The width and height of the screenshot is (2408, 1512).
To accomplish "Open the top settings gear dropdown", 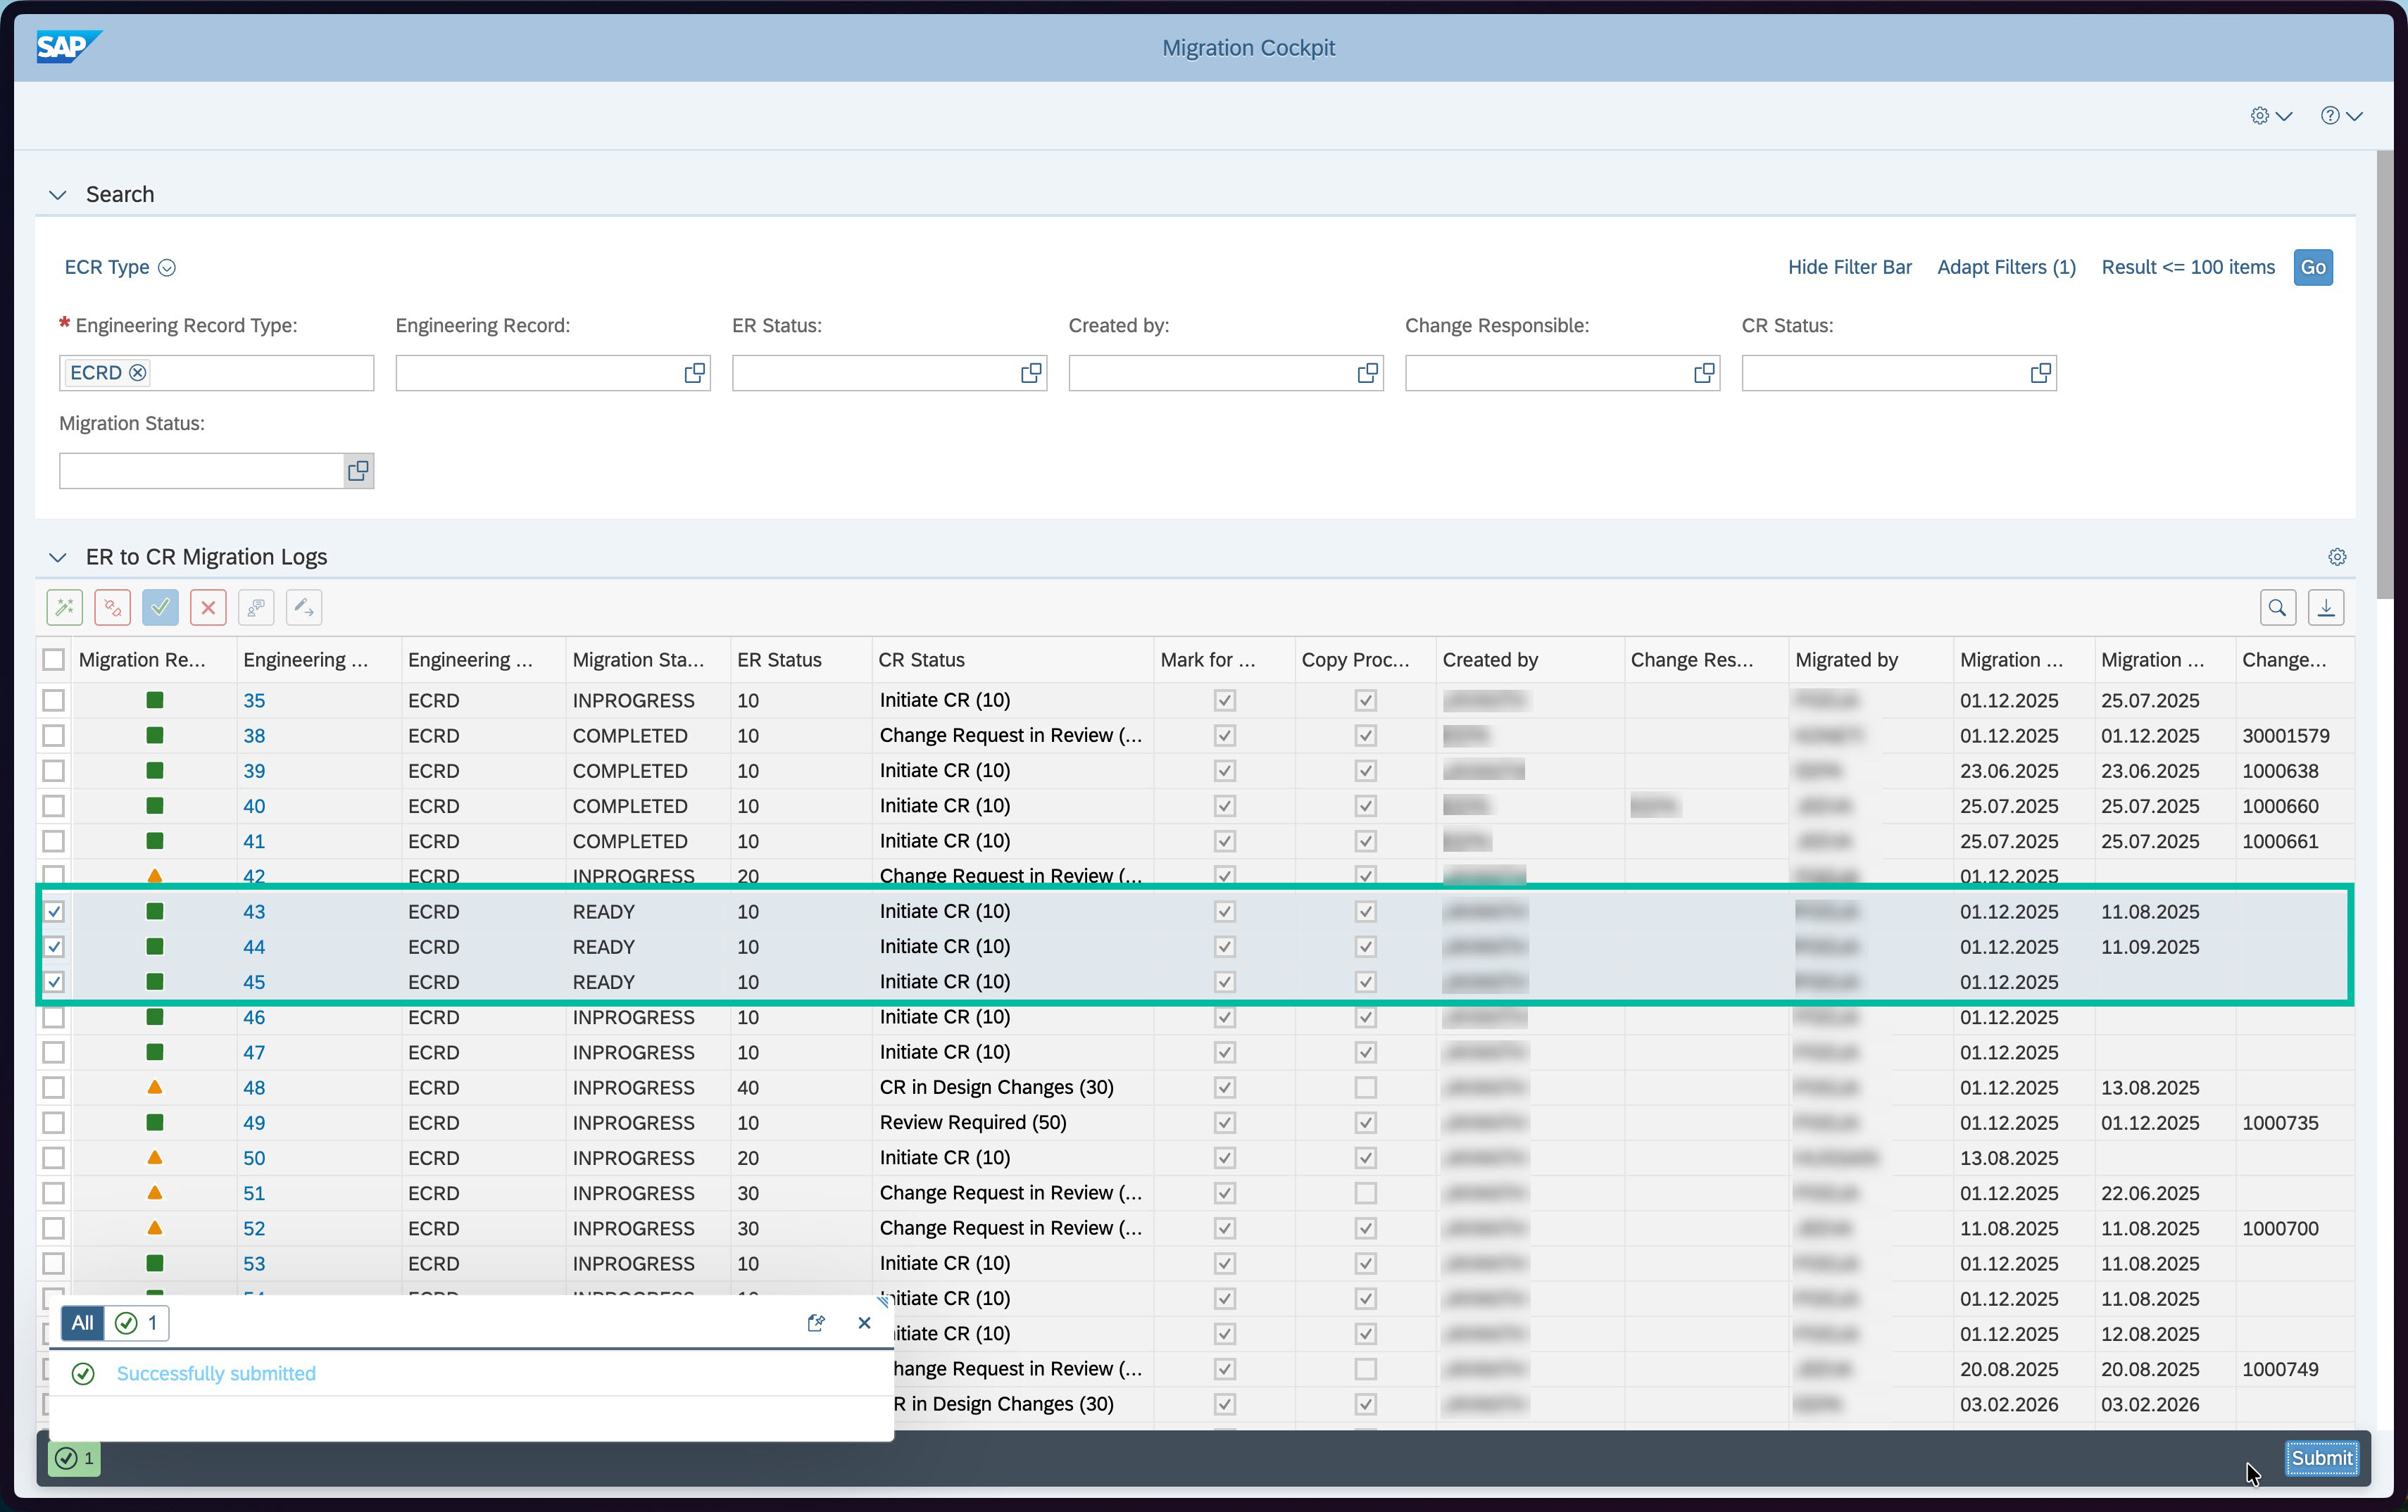I will (x=2270, y=116).
